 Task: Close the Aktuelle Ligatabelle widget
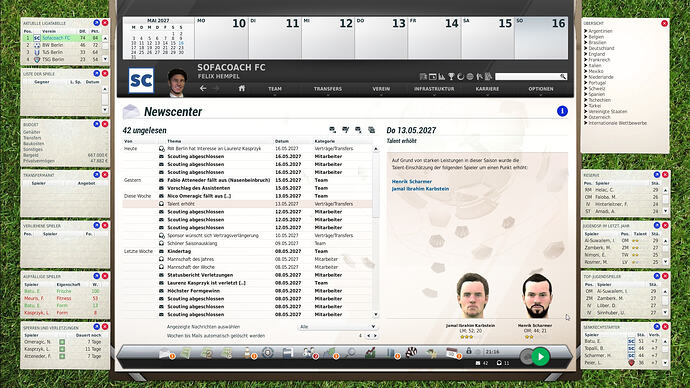(105, 23)
